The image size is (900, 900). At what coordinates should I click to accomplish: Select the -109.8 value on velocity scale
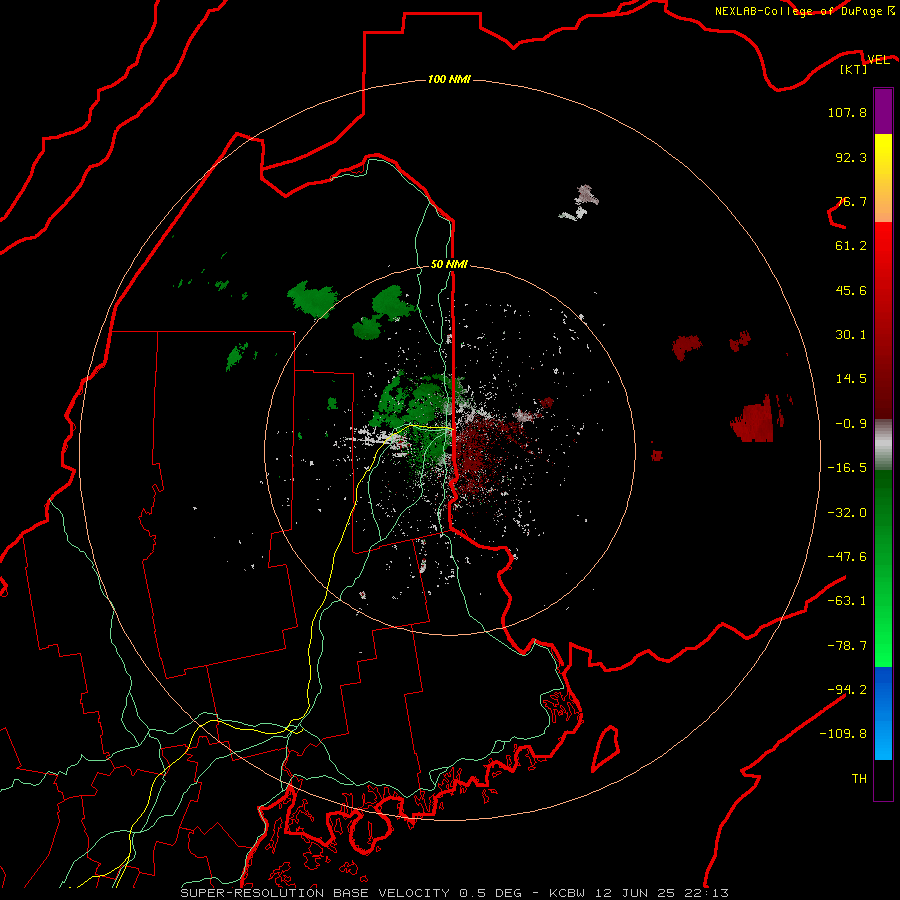point(843,734)
